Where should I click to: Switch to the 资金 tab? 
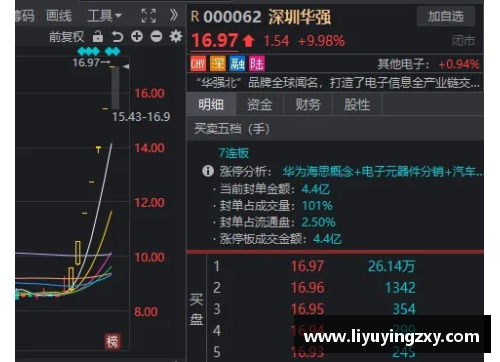pyautogui.click(x=260, y=104)
